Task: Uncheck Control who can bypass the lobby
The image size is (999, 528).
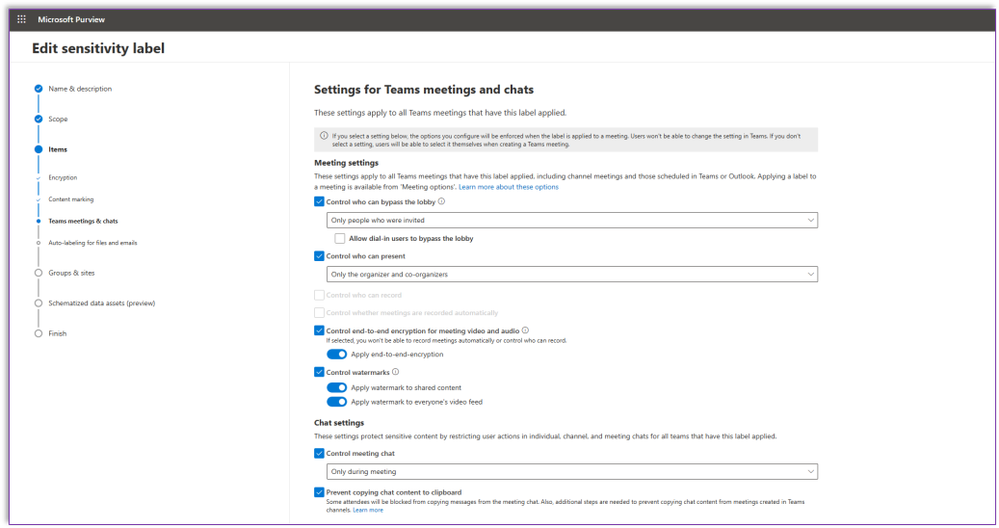Action: pos(319,202)
